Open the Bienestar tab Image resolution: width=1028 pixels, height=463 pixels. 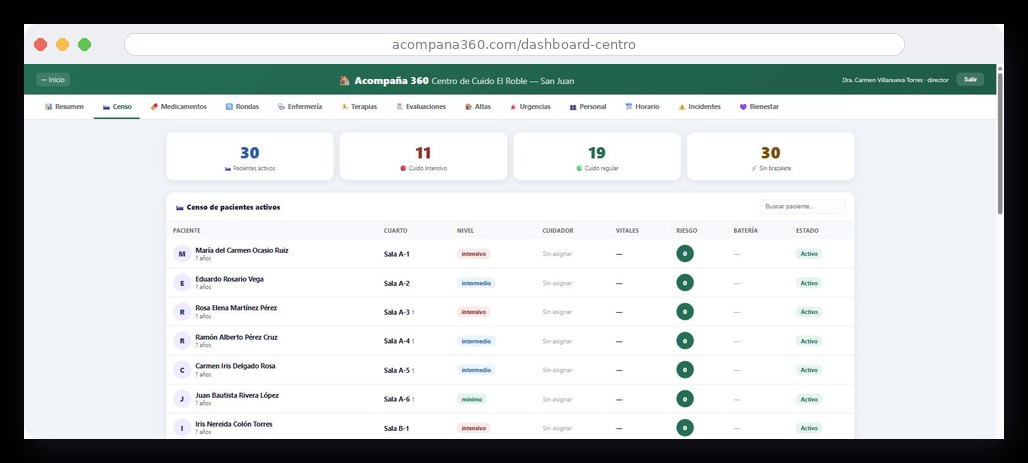coord(759,107)
